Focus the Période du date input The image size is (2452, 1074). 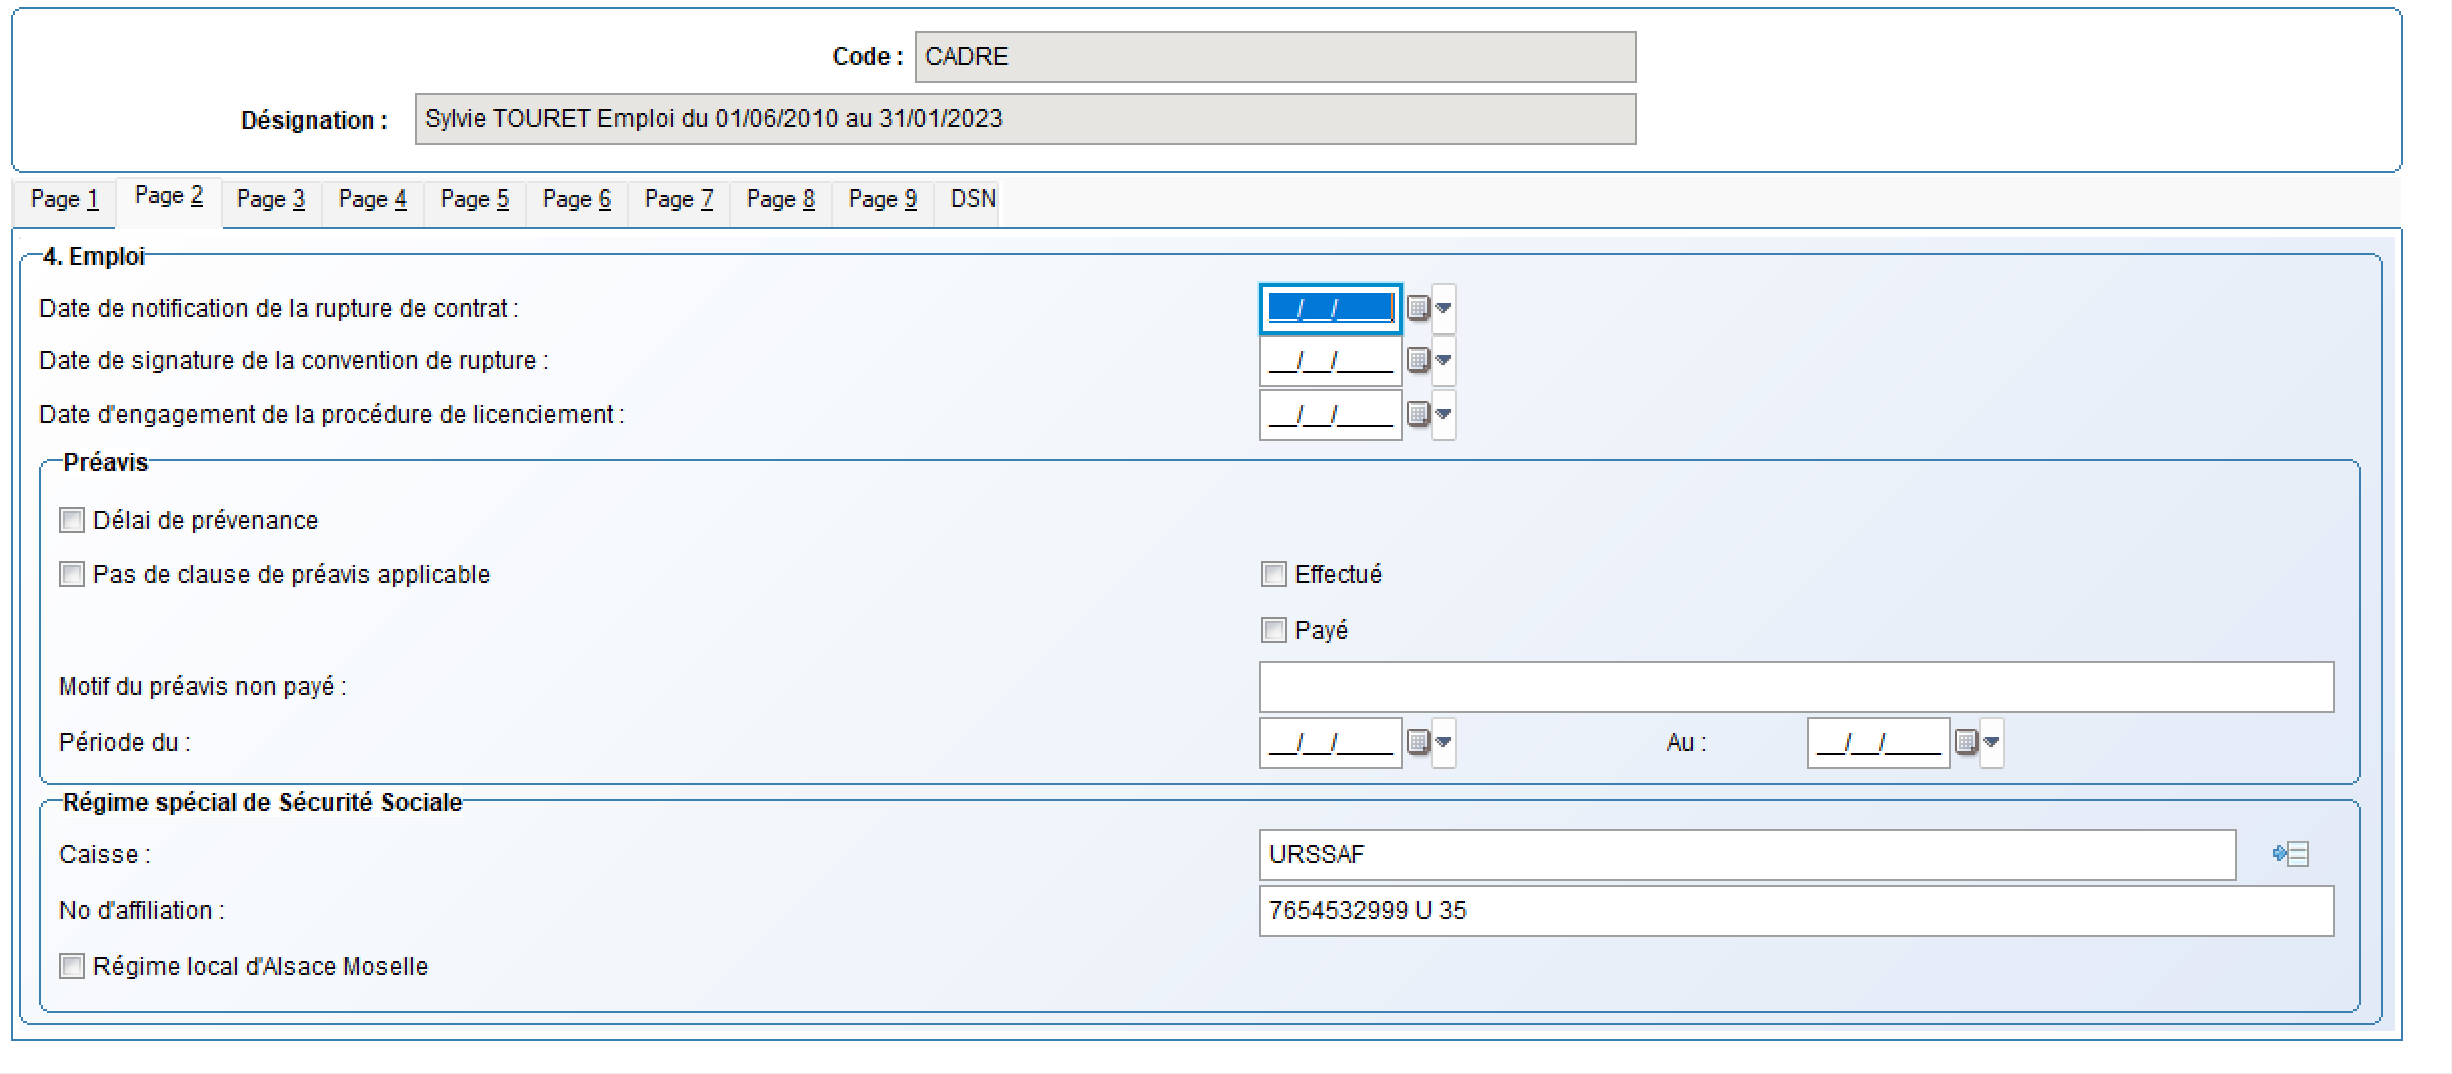pyautogui.click(x=1330, y=742)
